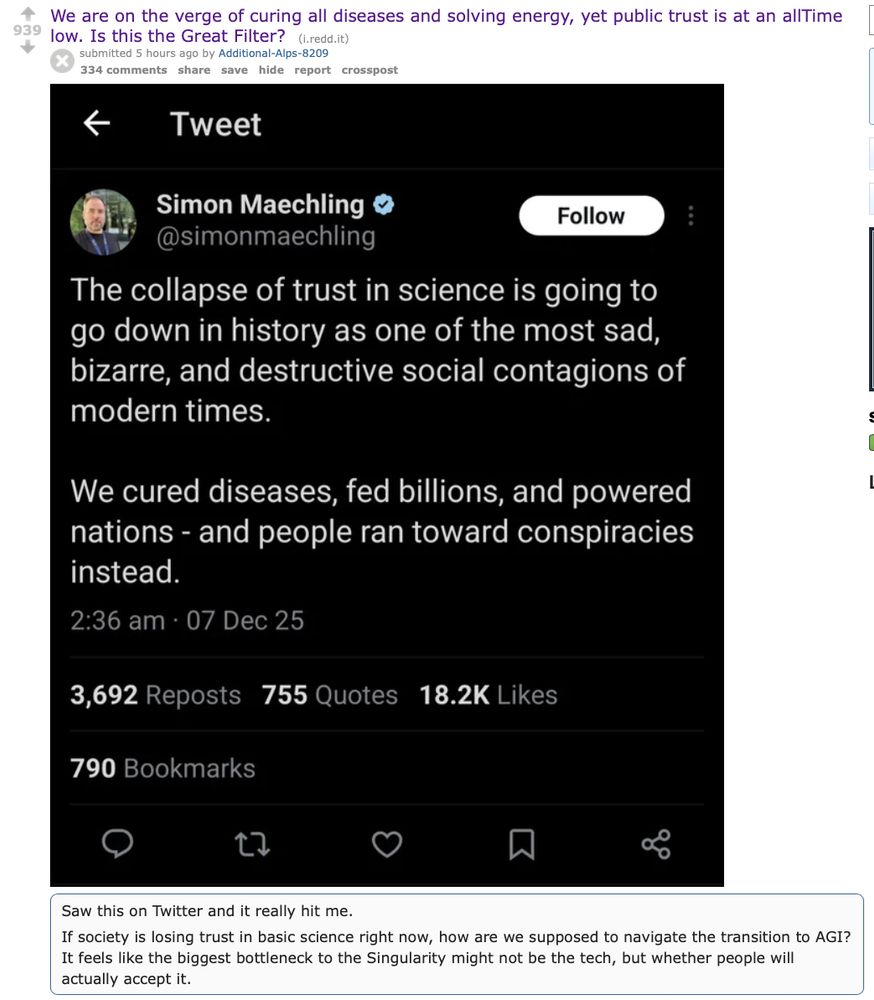This screenshot has height=1000, width=874.
Task: Upvote the Reddit post with the arrow
Action: click(x=27, y=11)
